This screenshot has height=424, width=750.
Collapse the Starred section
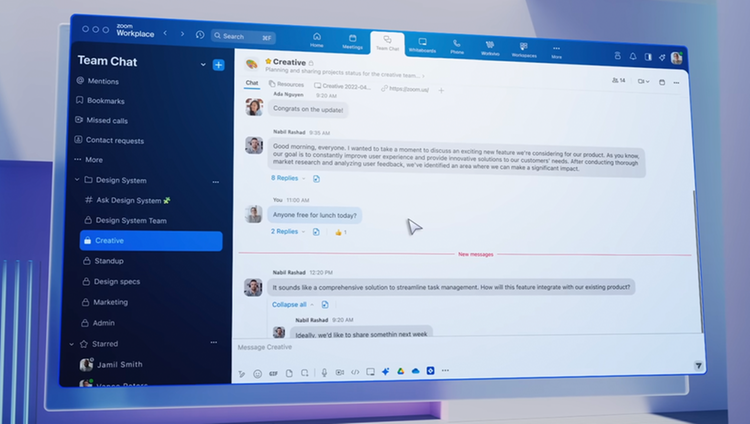[72, 344]
